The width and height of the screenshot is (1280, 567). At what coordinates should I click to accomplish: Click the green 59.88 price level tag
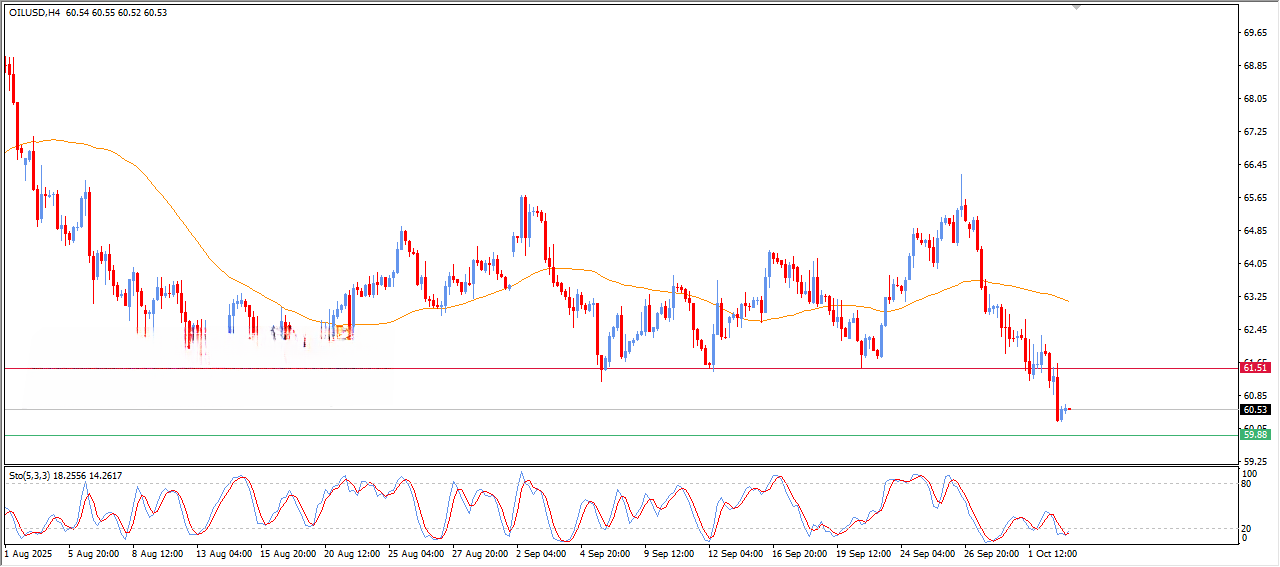pyautogui.click(x=1254, y=434)
